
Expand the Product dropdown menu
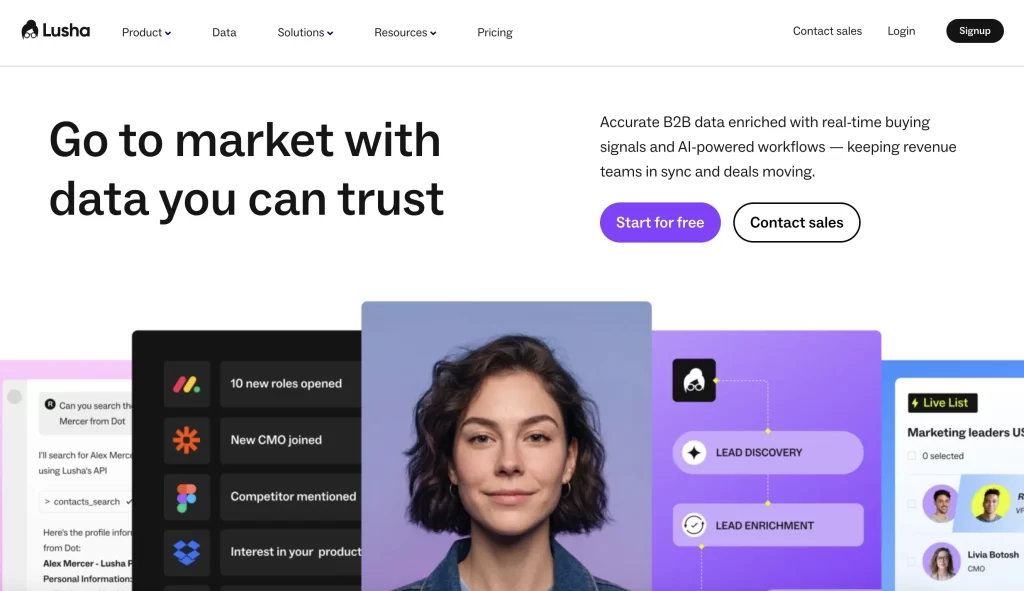click(146, 33)
